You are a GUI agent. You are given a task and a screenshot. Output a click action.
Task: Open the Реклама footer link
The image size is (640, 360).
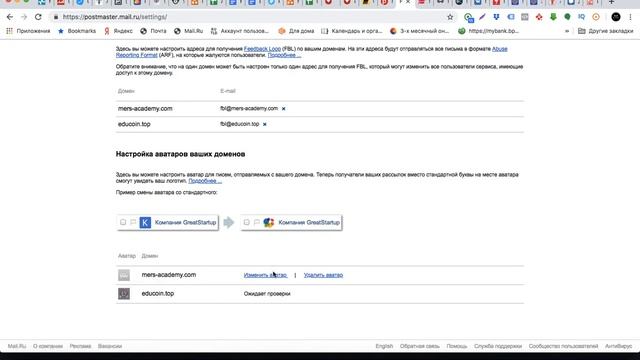(80, 346)
